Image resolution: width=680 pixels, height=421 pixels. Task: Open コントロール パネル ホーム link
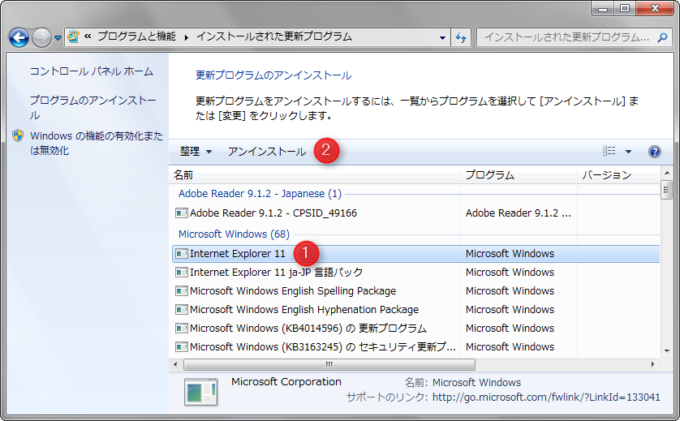(91, 72)
